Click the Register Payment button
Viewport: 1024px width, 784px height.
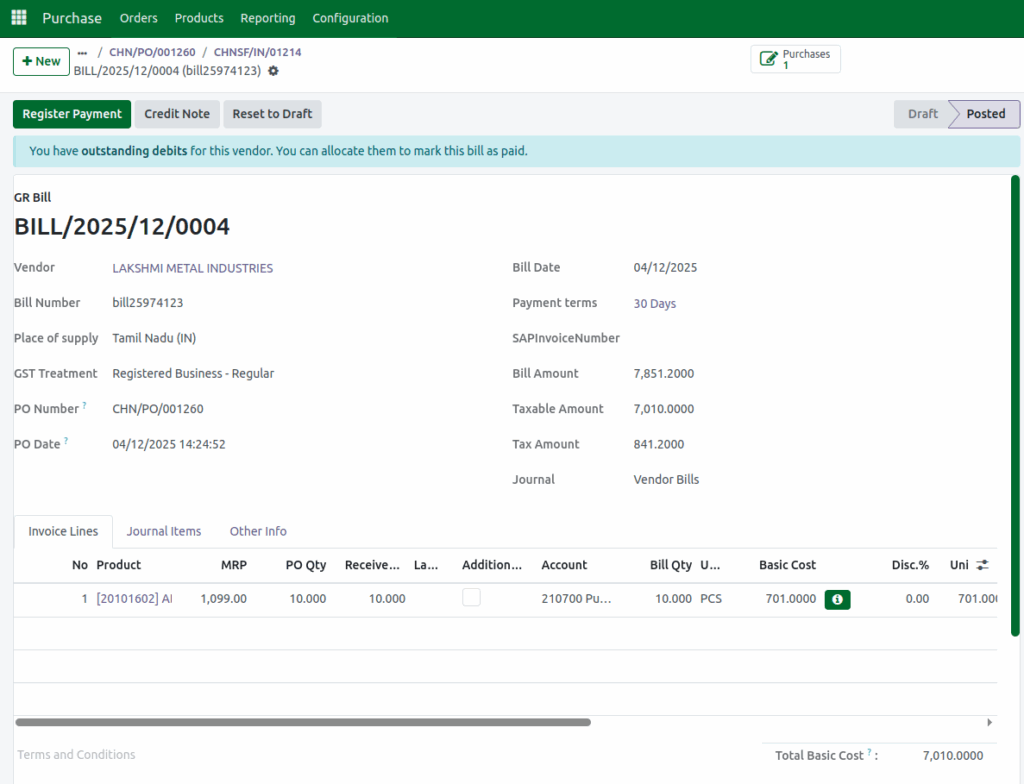point(71,114)
